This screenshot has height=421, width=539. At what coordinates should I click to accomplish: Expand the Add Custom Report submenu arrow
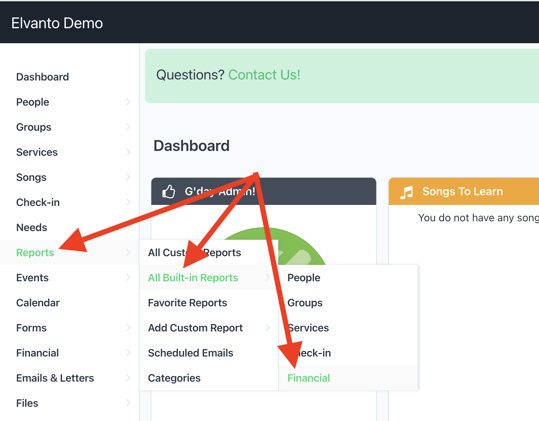click(267, 328)
